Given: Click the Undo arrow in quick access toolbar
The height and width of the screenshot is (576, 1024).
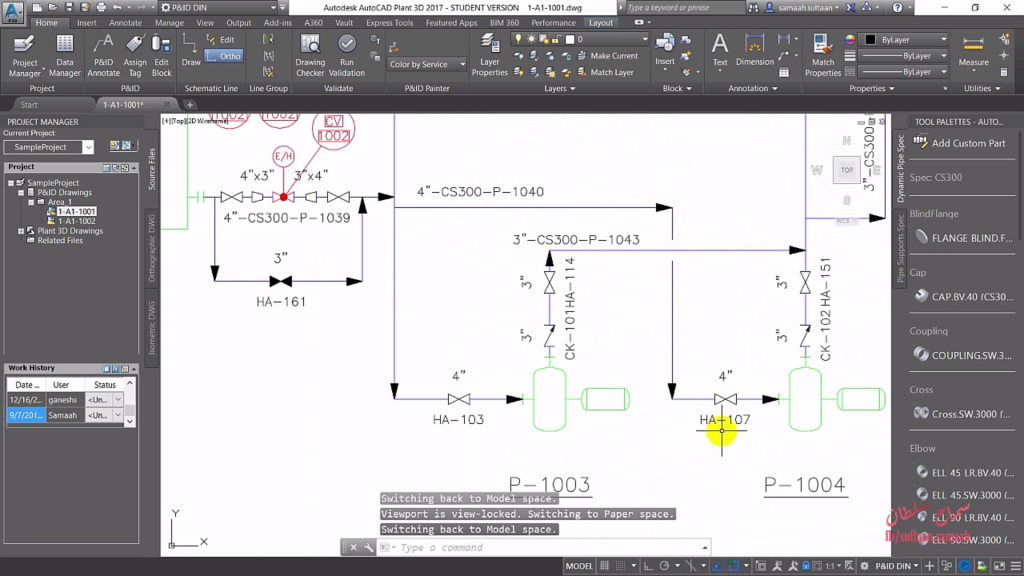Looking at the screenshot, I should tap(118, 7).
